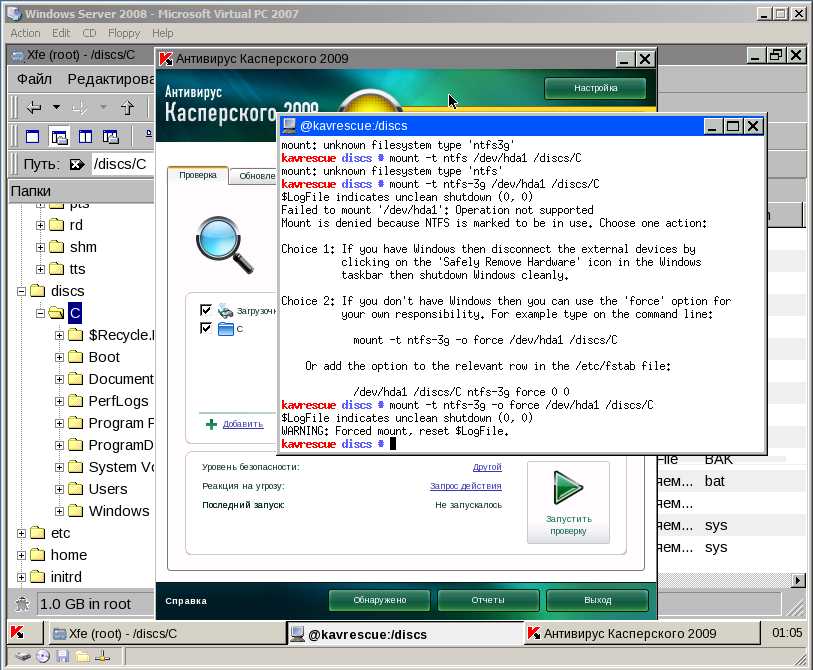Screen dimensions: 813x670
Task: Click Virtual PC floppy status icon
Action: point(63,657)
